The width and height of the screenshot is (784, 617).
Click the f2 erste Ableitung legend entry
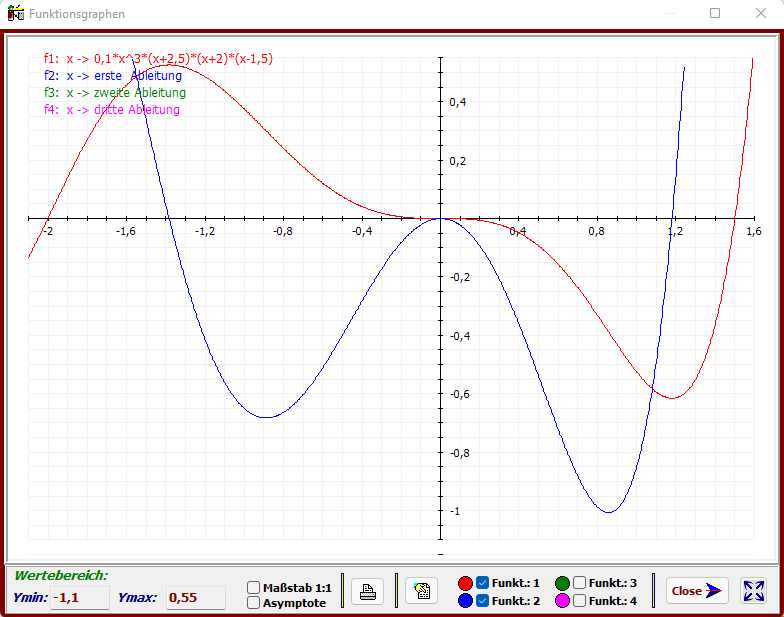[x=112, y=76]
